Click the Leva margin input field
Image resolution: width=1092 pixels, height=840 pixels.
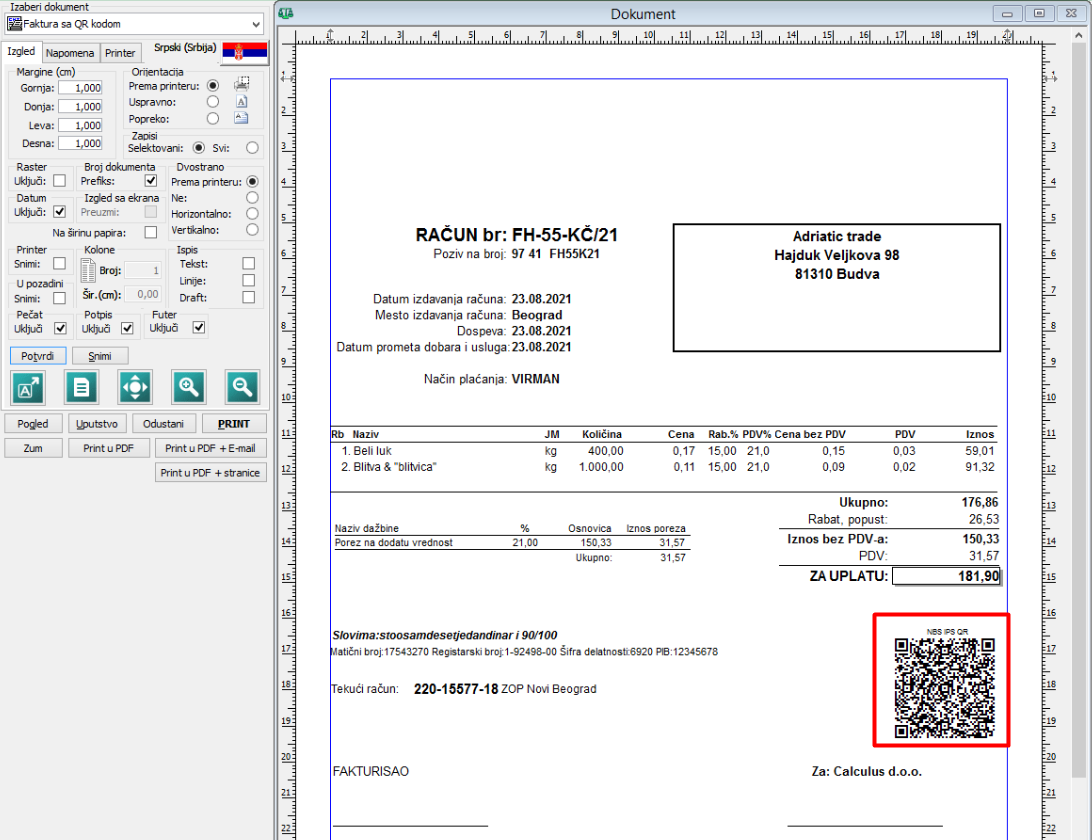click(80, 125)
